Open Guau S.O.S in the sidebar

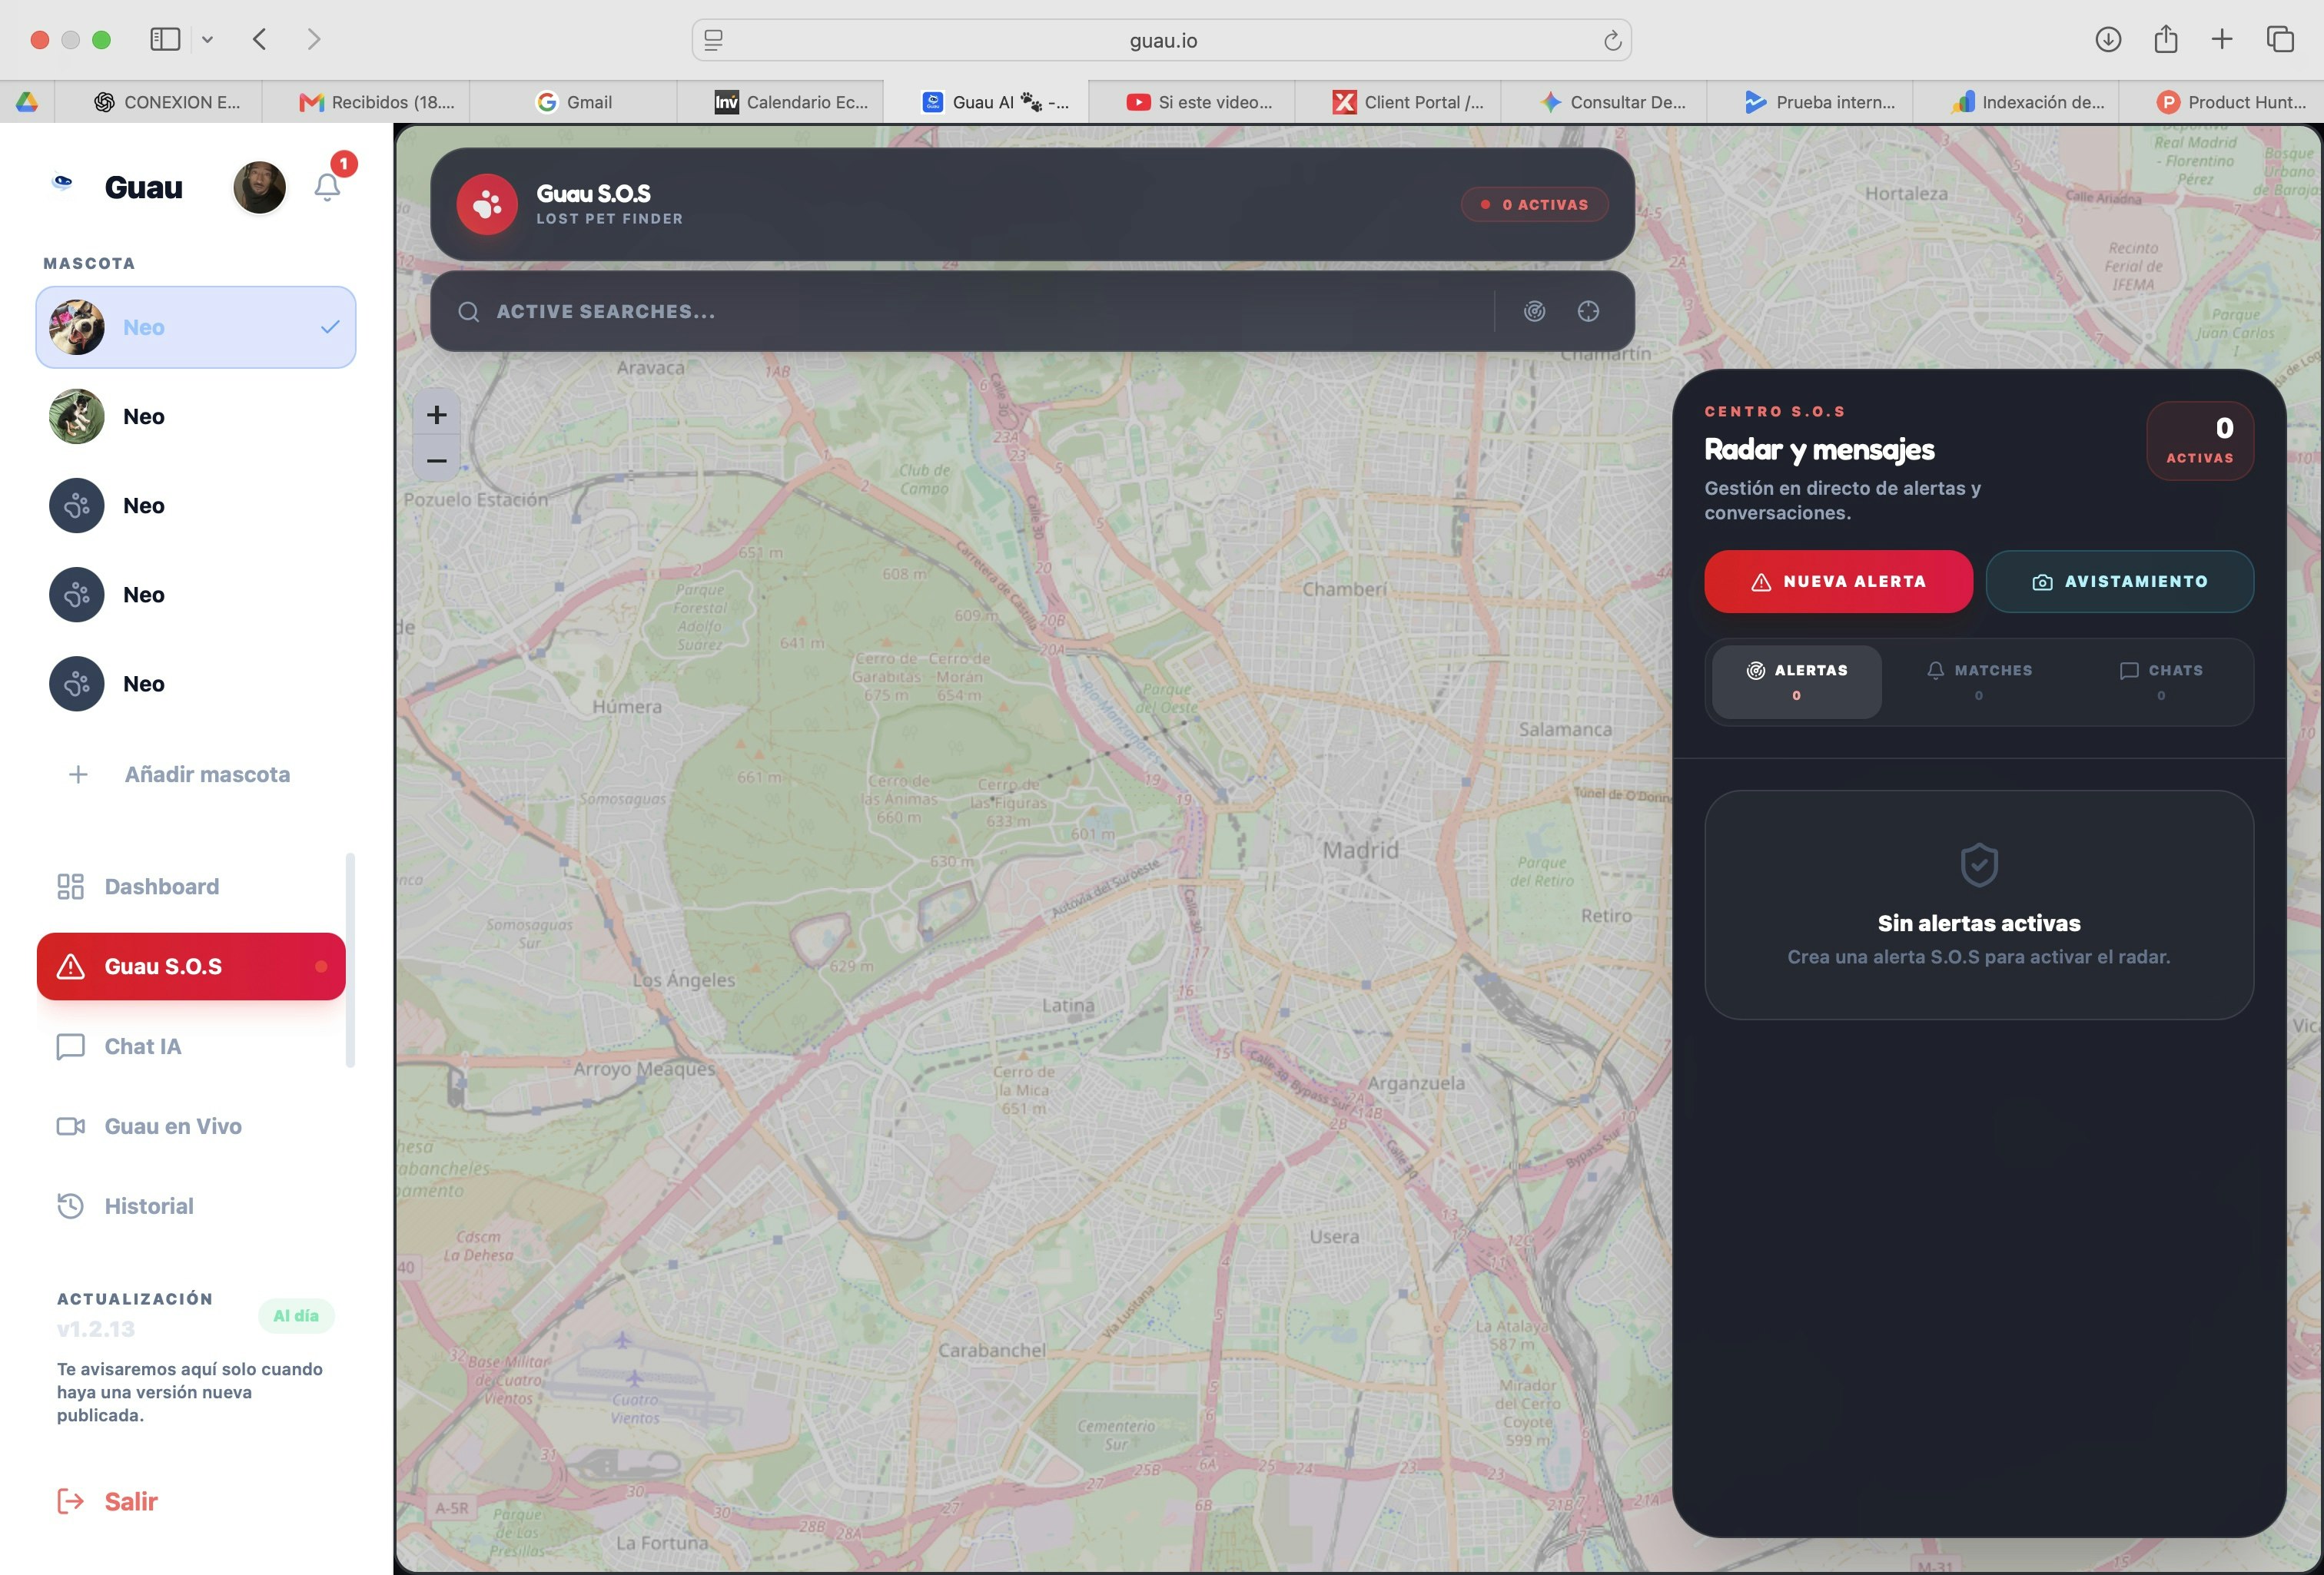tap(191, 966)
